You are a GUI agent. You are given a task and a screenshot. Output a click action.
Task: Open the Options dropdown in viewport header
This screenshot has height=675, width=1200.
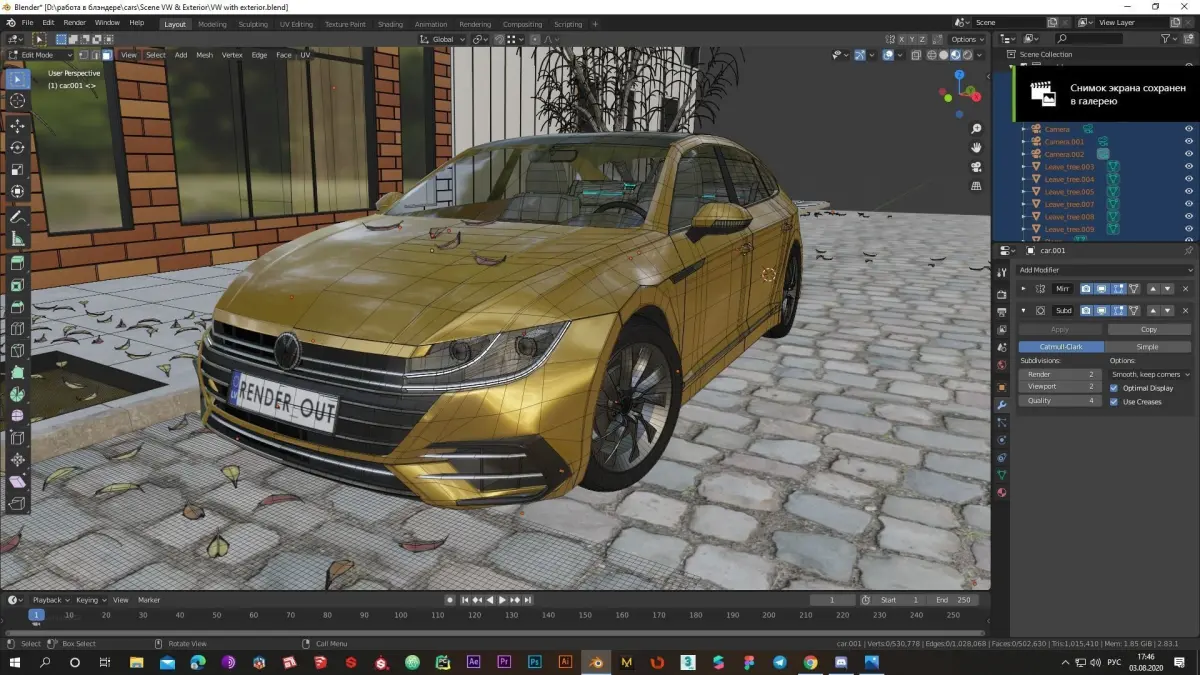point(968,39)
